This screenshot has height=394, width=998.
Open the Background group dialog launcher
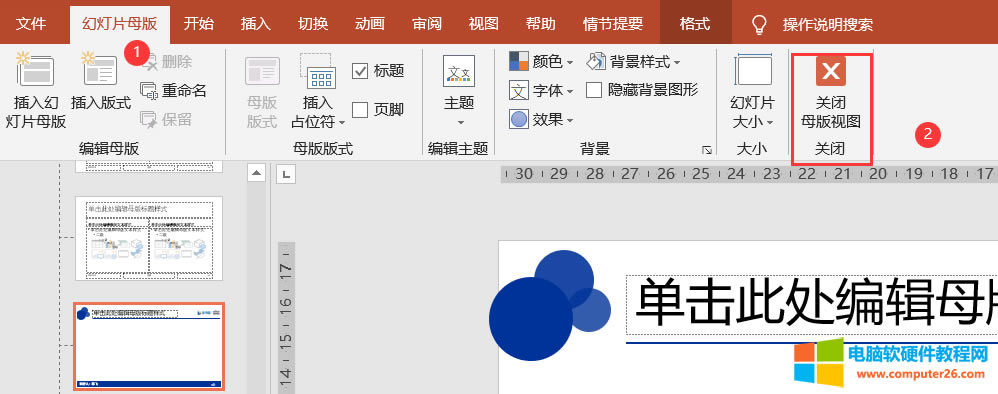[x=706, y=150]
